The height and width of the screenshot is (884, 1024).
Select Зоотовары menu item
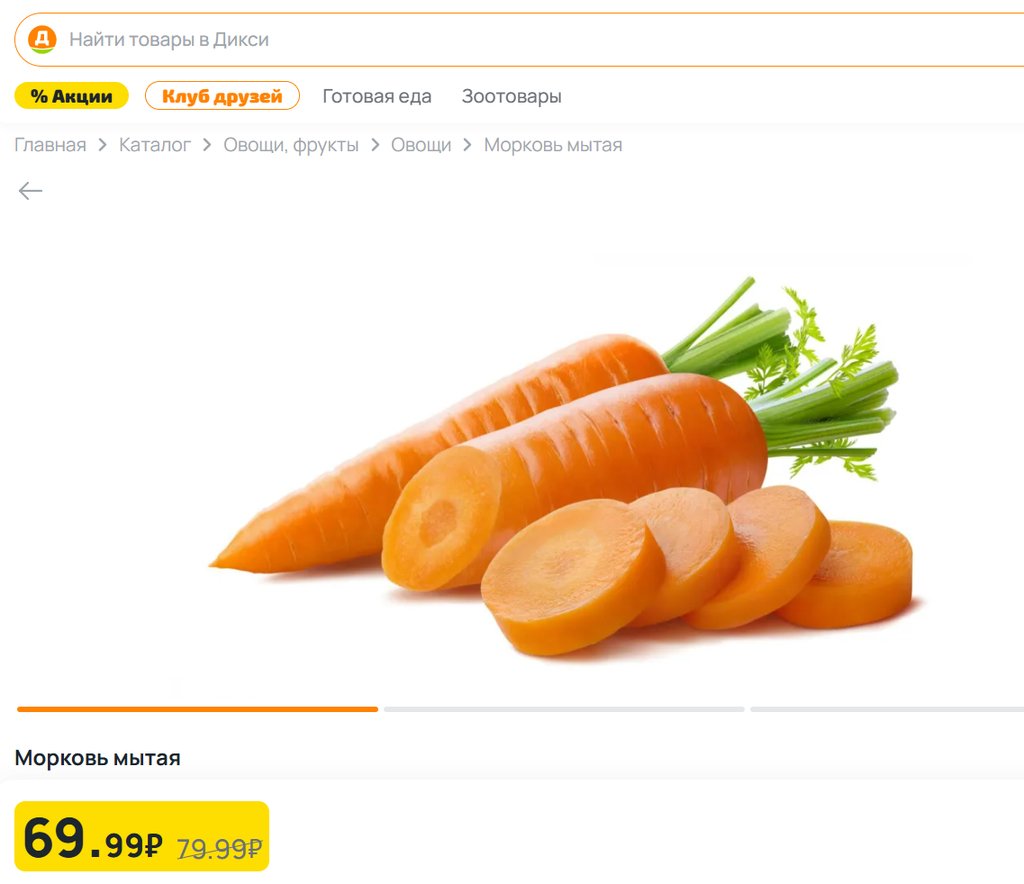[x=511, y=96]
